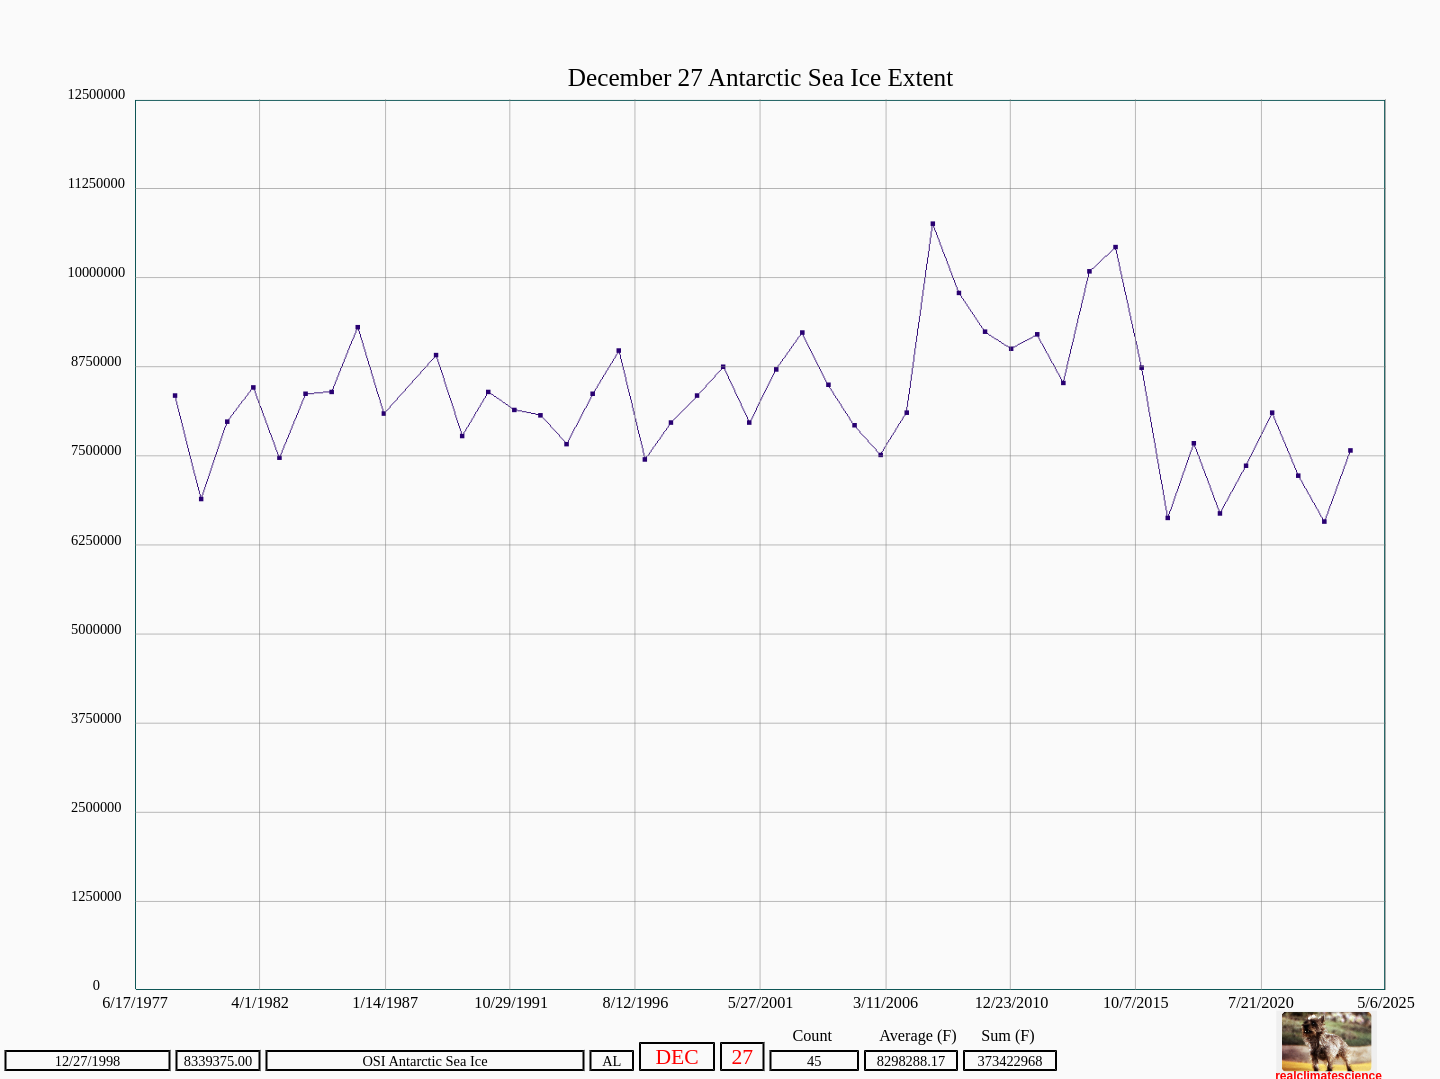The width and height of the screenshot is (1440, 1079).
Task: Select the first data point at the line's left end
Action: (x=175, y=396)
